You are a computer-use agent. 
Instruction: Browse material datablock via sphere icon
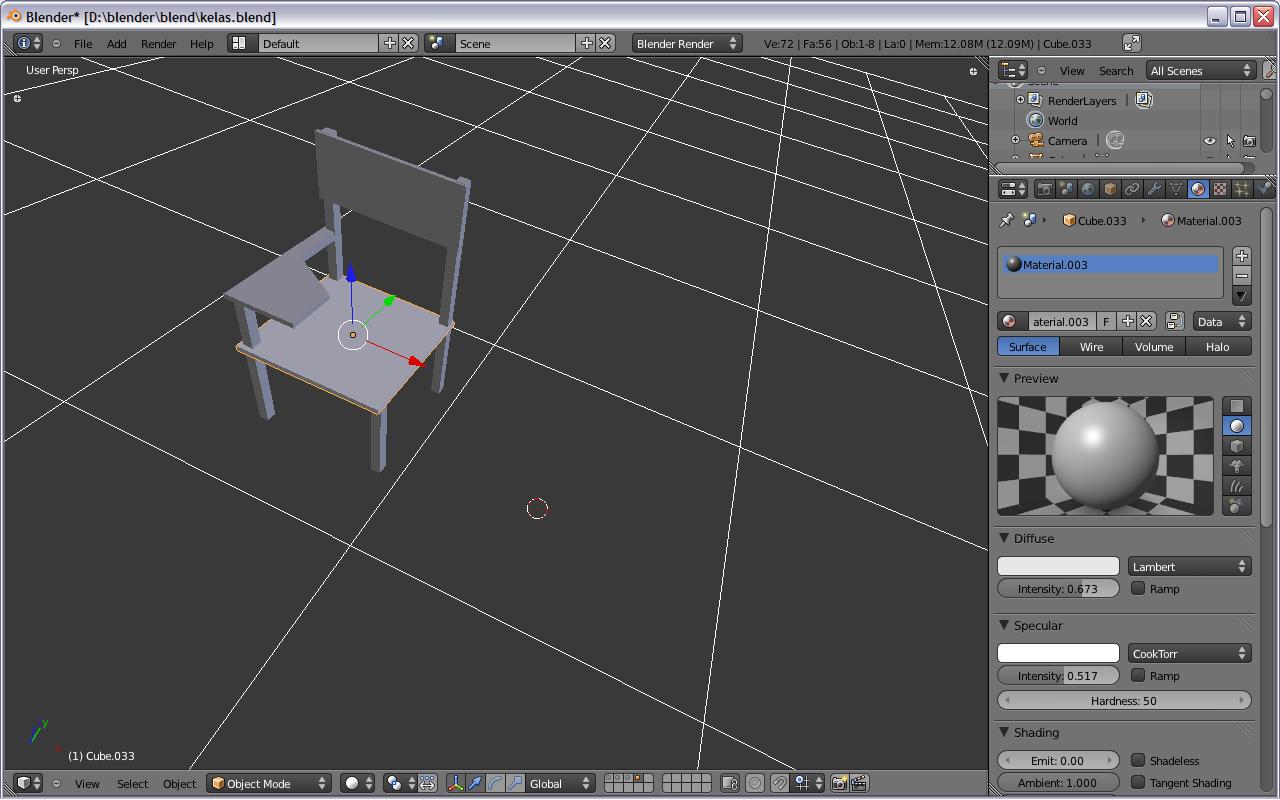[x=1012, y=321]
